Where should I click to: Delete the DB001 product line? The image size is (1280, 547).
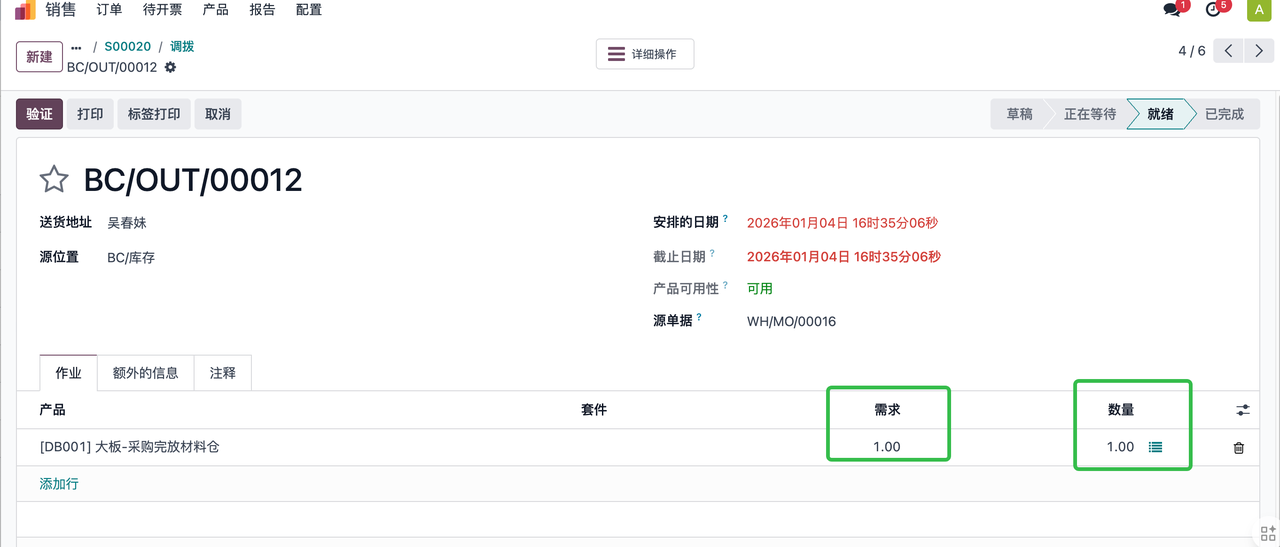pos(1239,448)
